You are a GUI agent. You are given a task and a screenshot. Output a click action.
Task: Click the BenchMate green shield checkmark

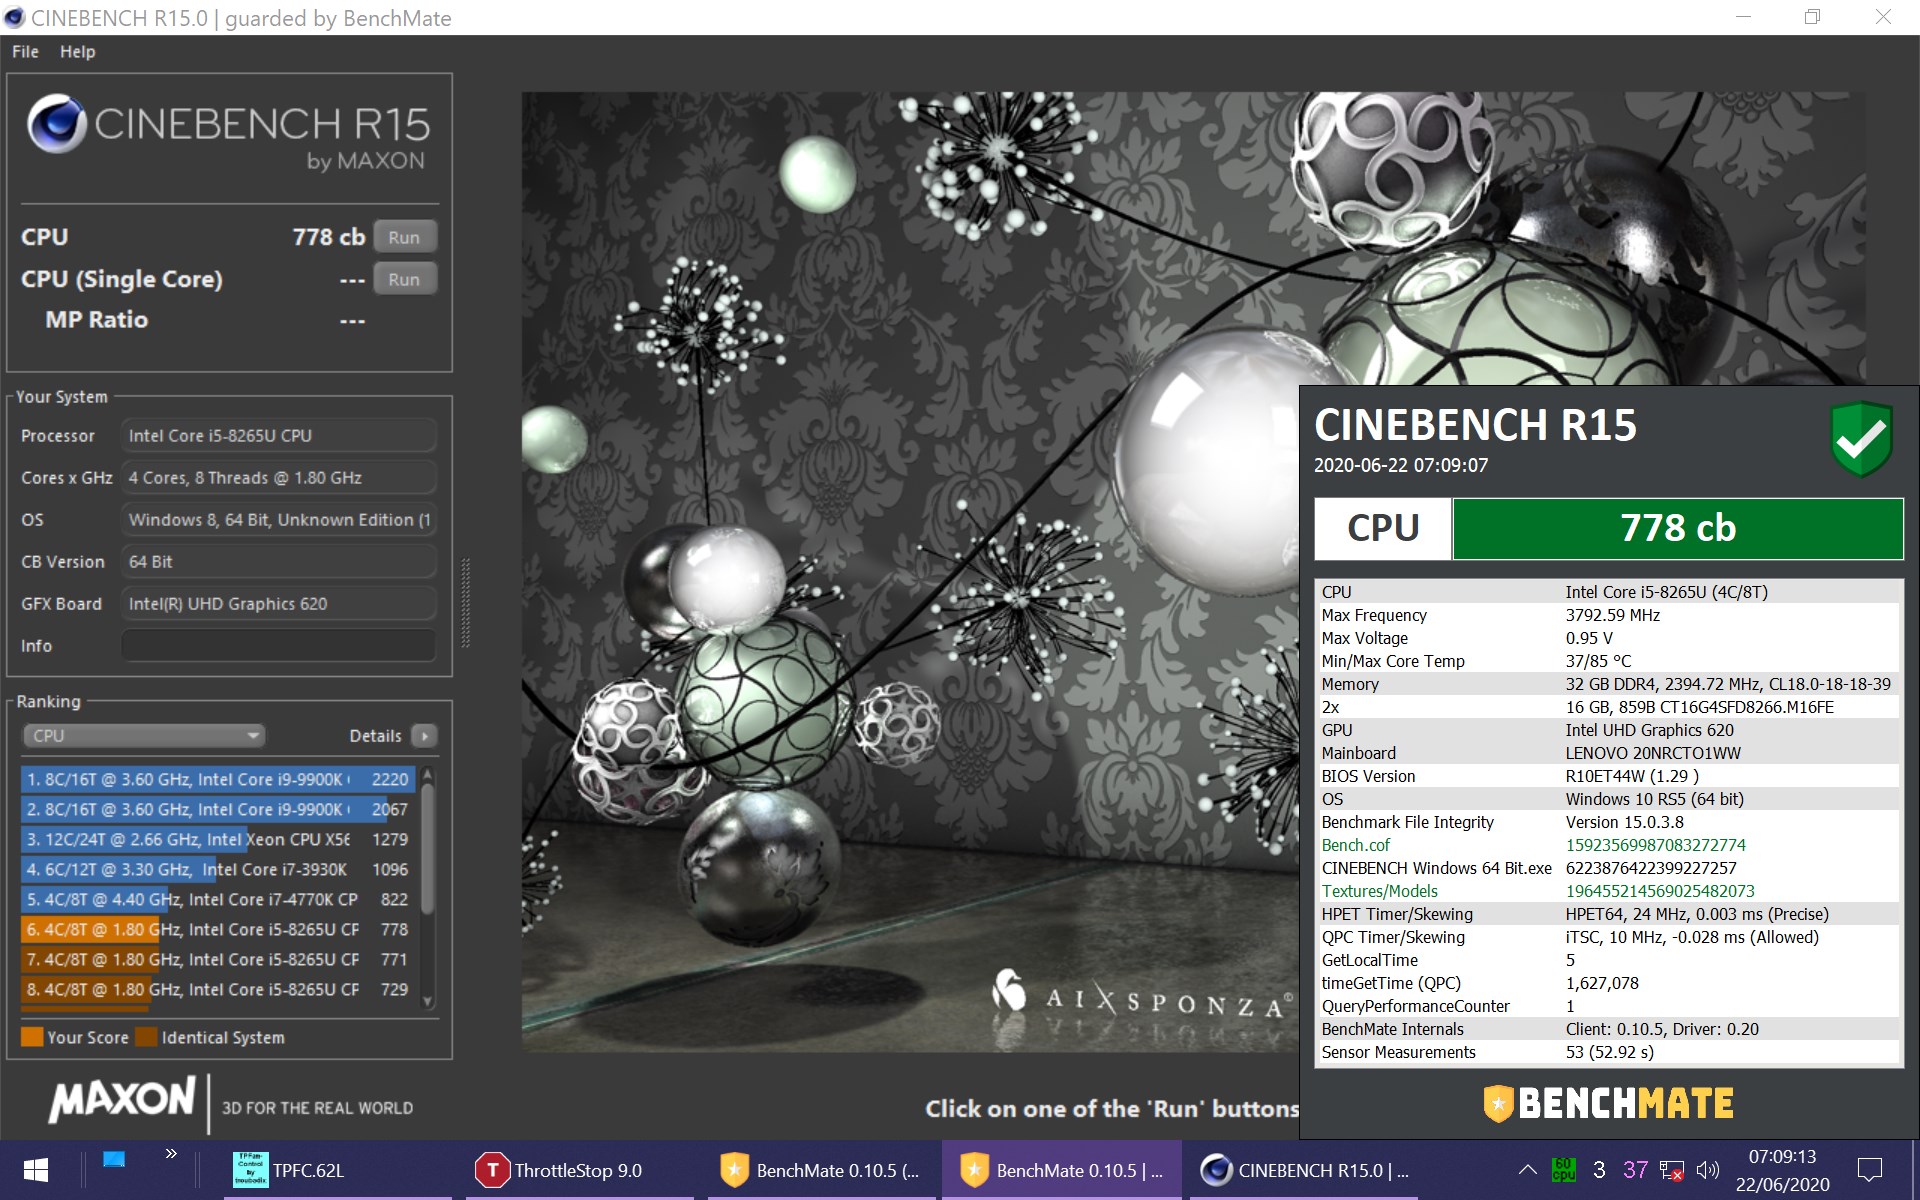1861,439
